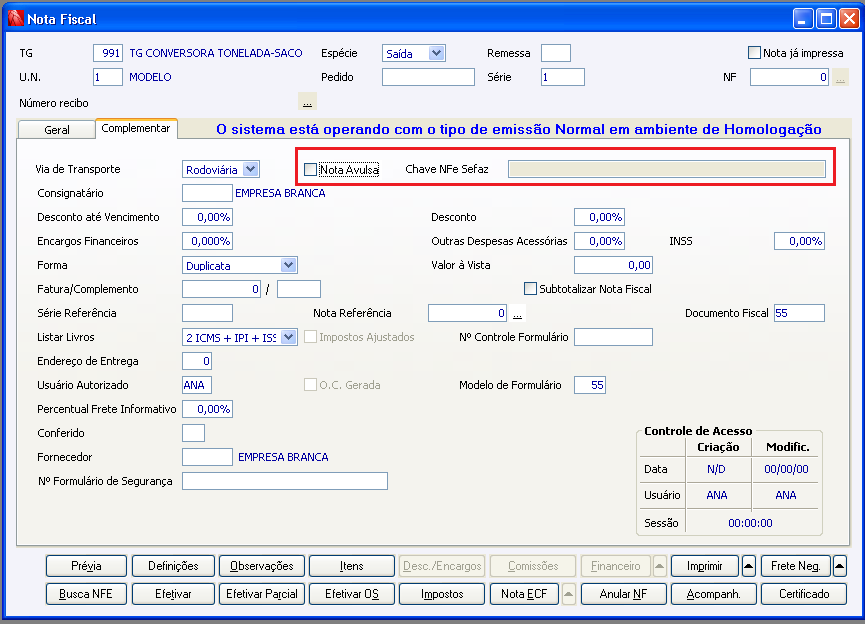
Task: Click the Nº Formulário de Segurança field
Action: 285,481
